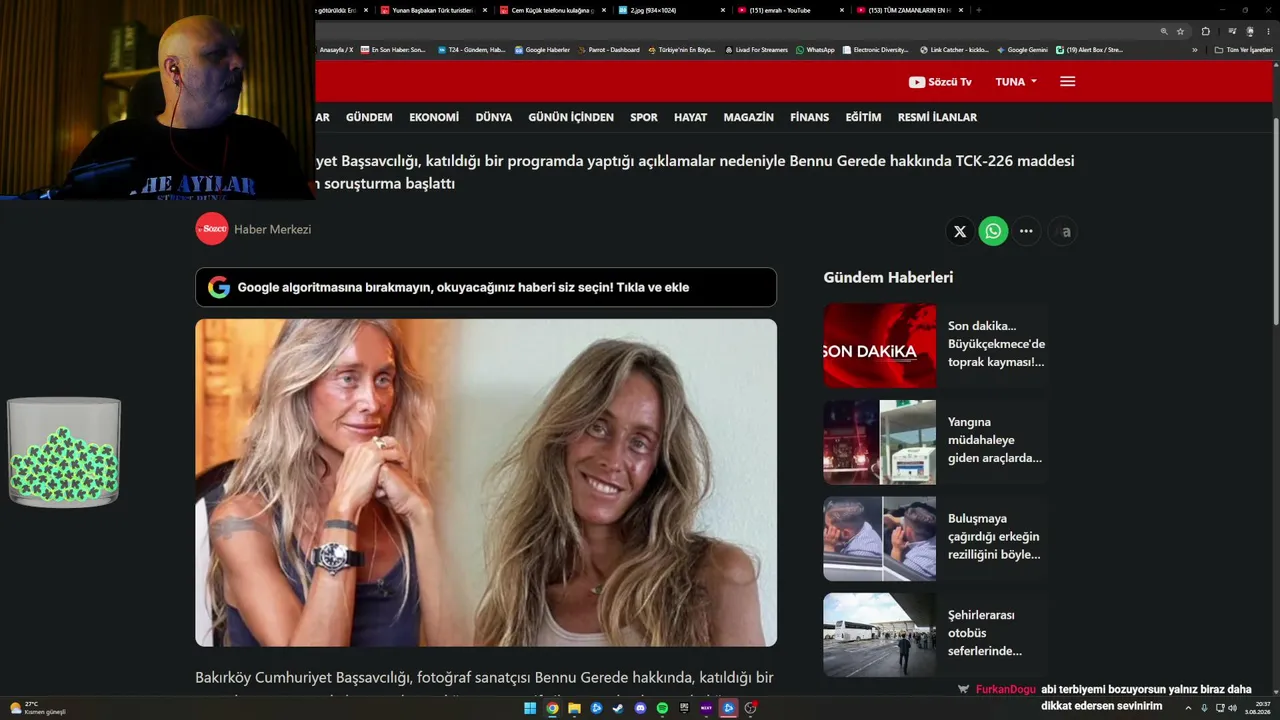Open the MAGAZİN section

click(749, 117)
